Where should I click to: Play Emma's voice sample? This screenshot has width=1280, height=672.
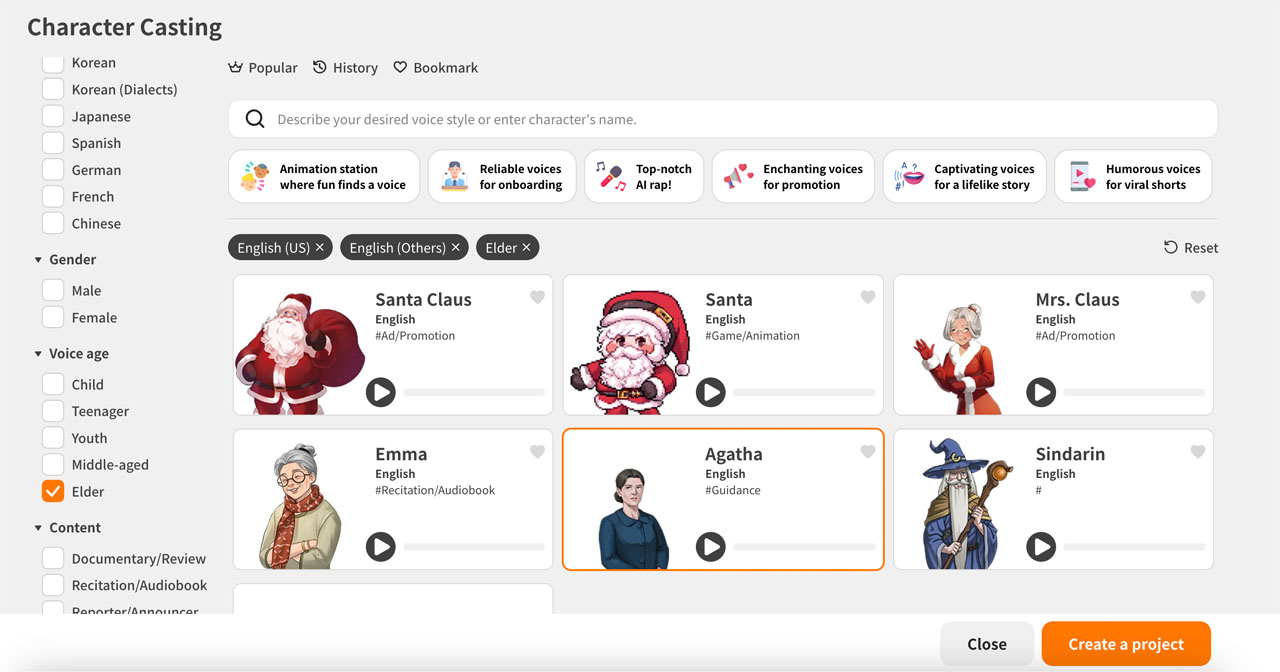click(380, 547)
